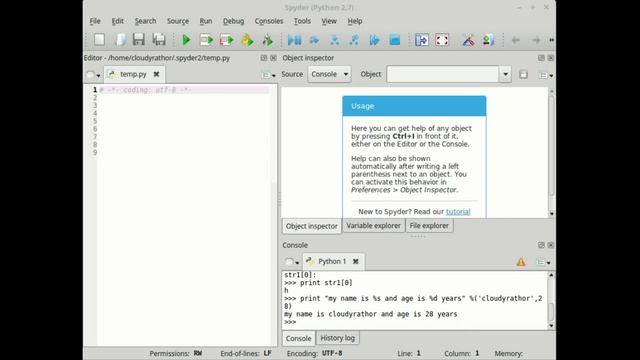
Task: Click the Save file icon
Action: (x=139, y=40)
